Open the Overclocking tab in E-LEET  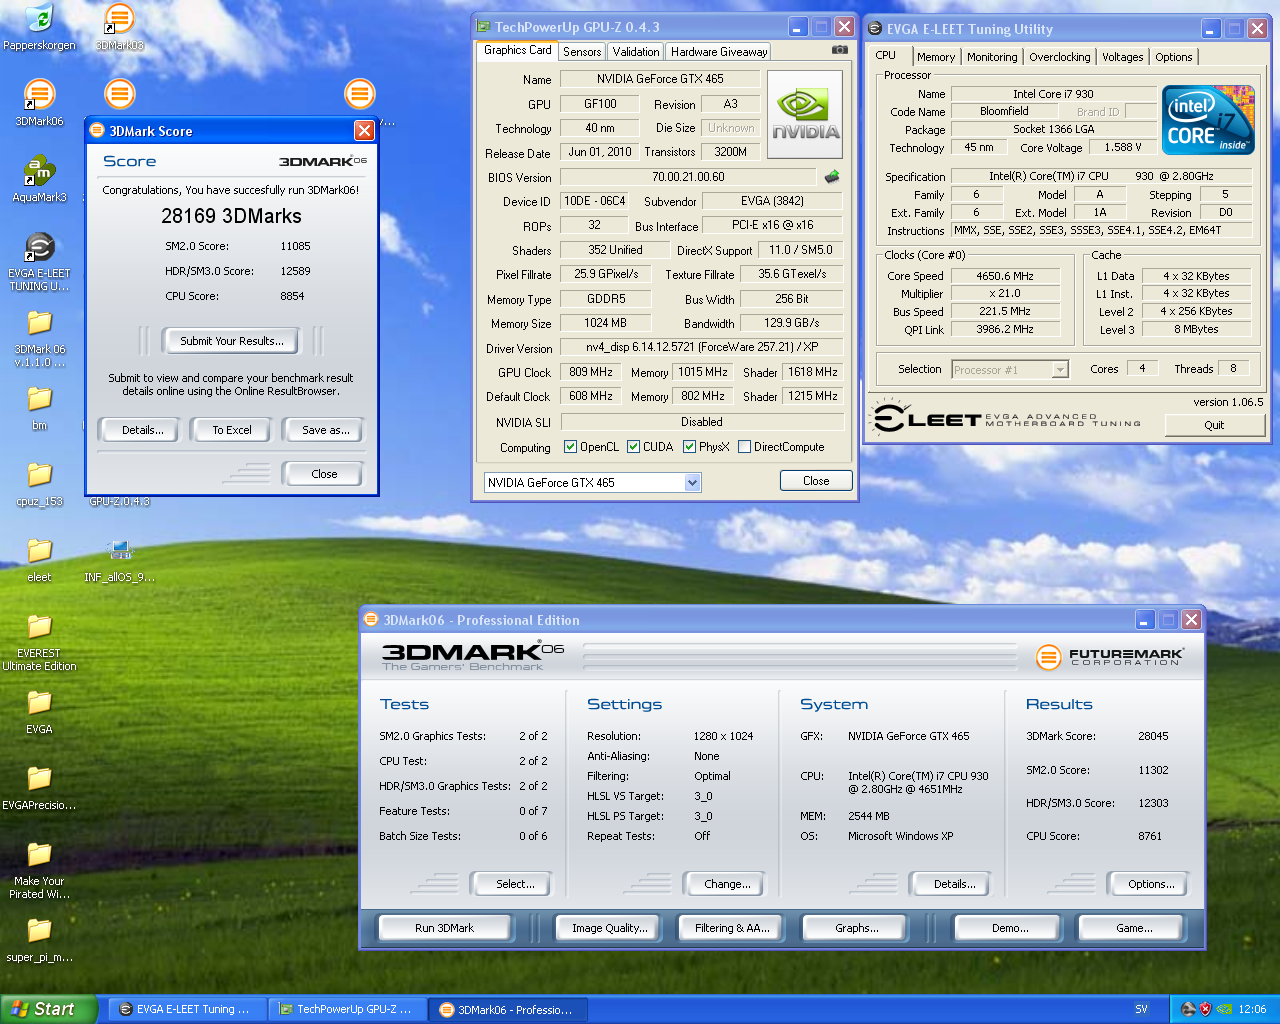[x=1060, y=57]
